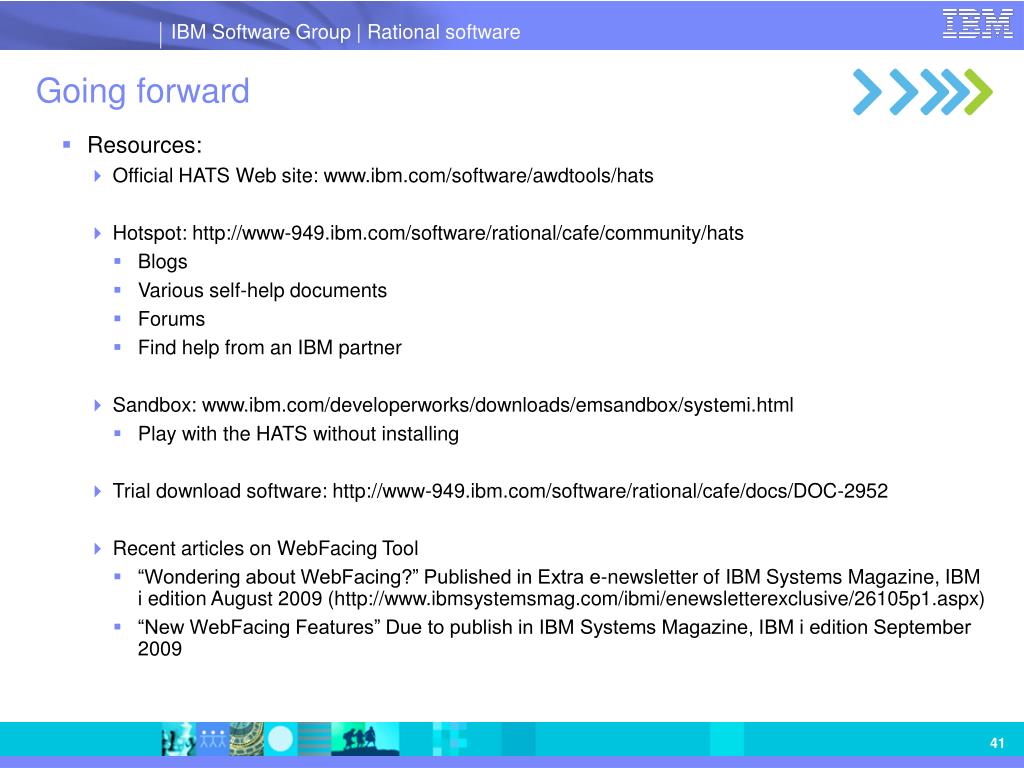Click the slide number 41

coord(997,743)
